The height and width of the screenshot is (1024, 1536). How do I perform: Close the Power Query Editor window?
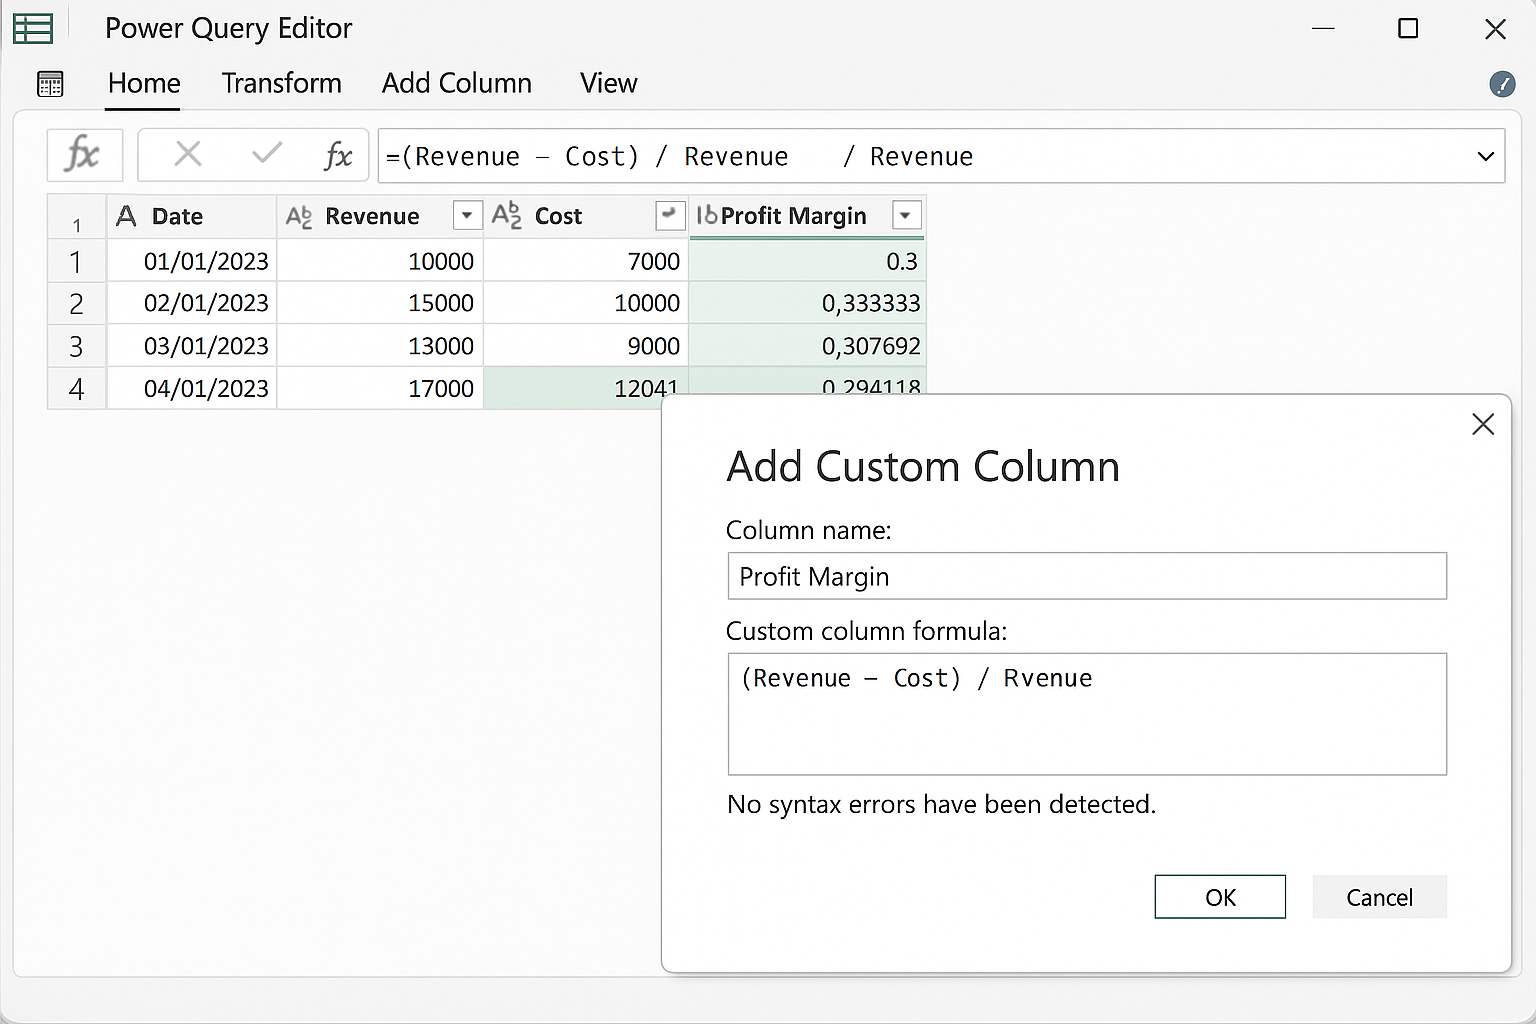[x=1495, y=29]
